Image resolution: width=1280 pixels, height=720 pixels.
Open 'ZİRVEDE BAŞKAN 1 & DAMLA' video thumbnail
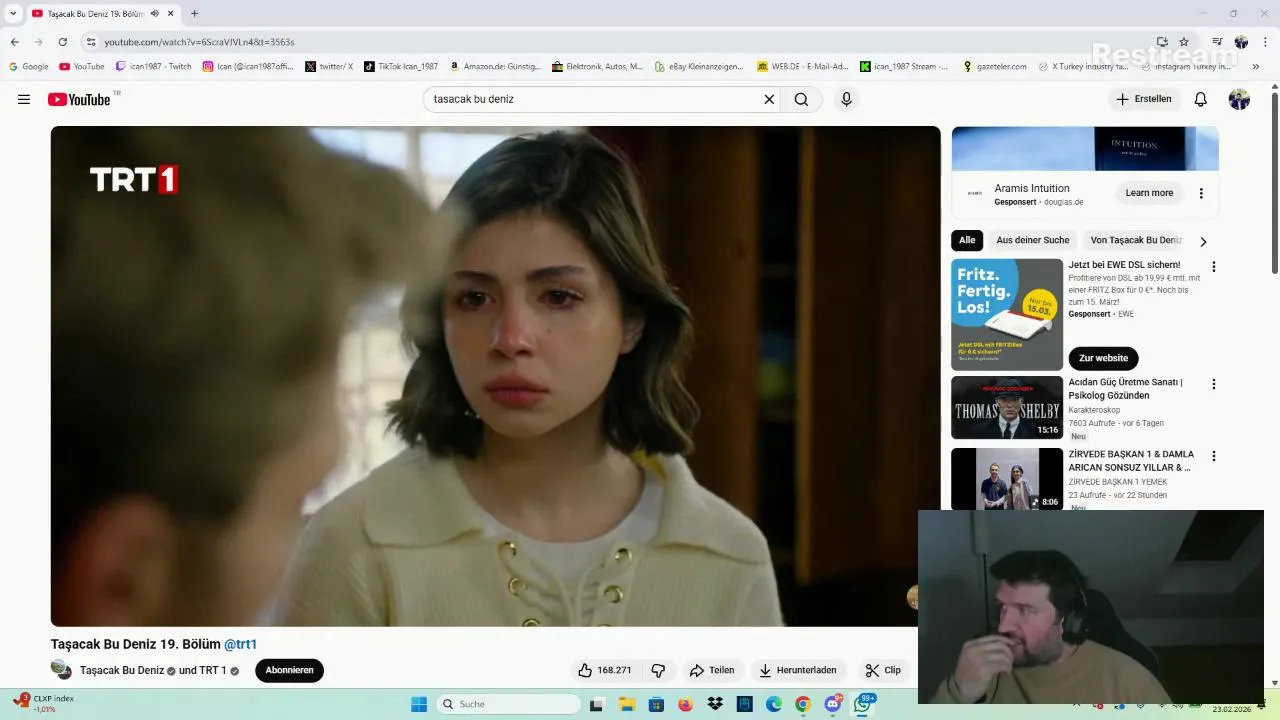pyautogui.click(x=1007, y=479)
